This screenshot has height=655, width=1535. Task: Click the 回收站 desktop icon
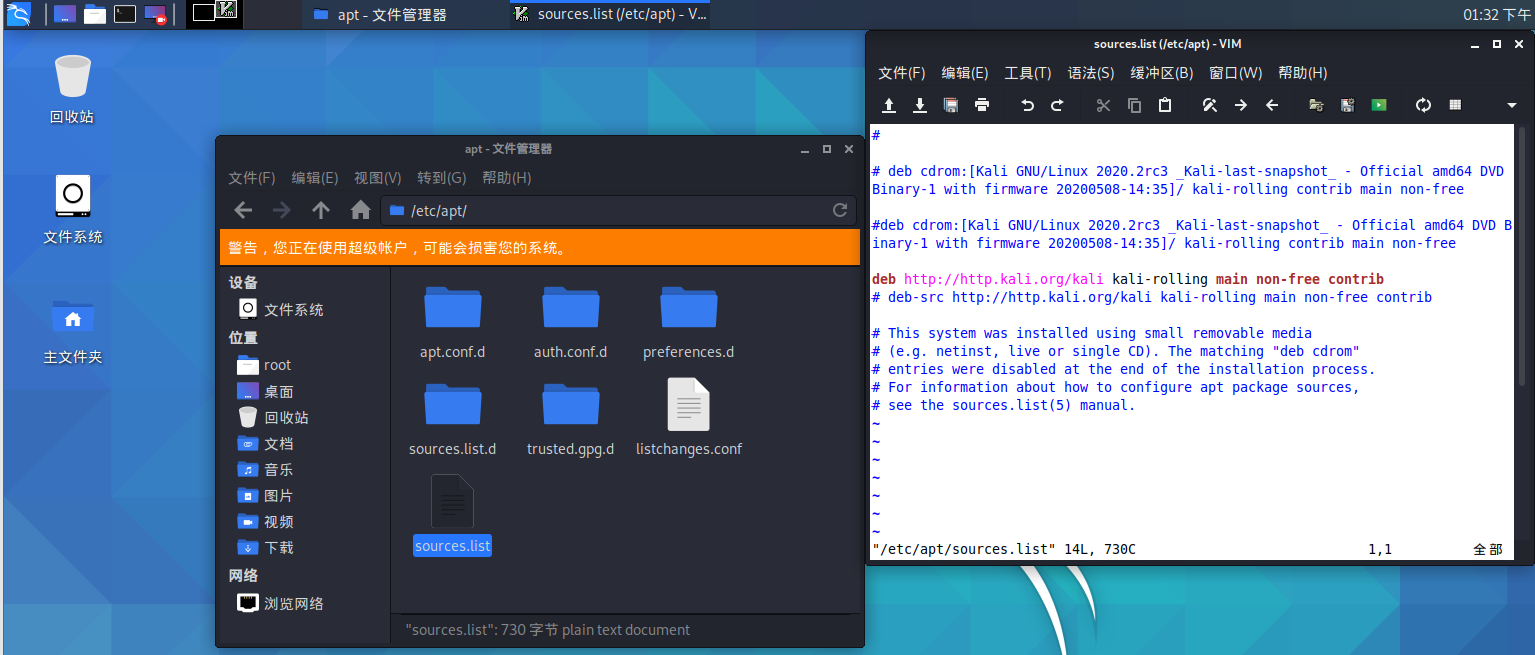tap(72, 89)
